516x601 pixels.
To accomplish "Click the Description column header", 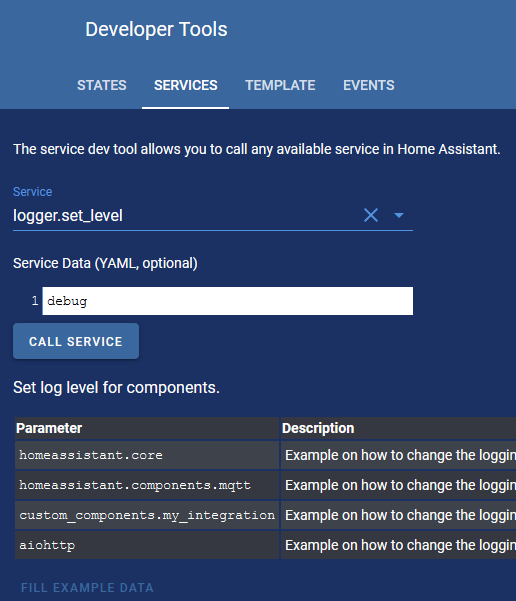I will (398, 428).
